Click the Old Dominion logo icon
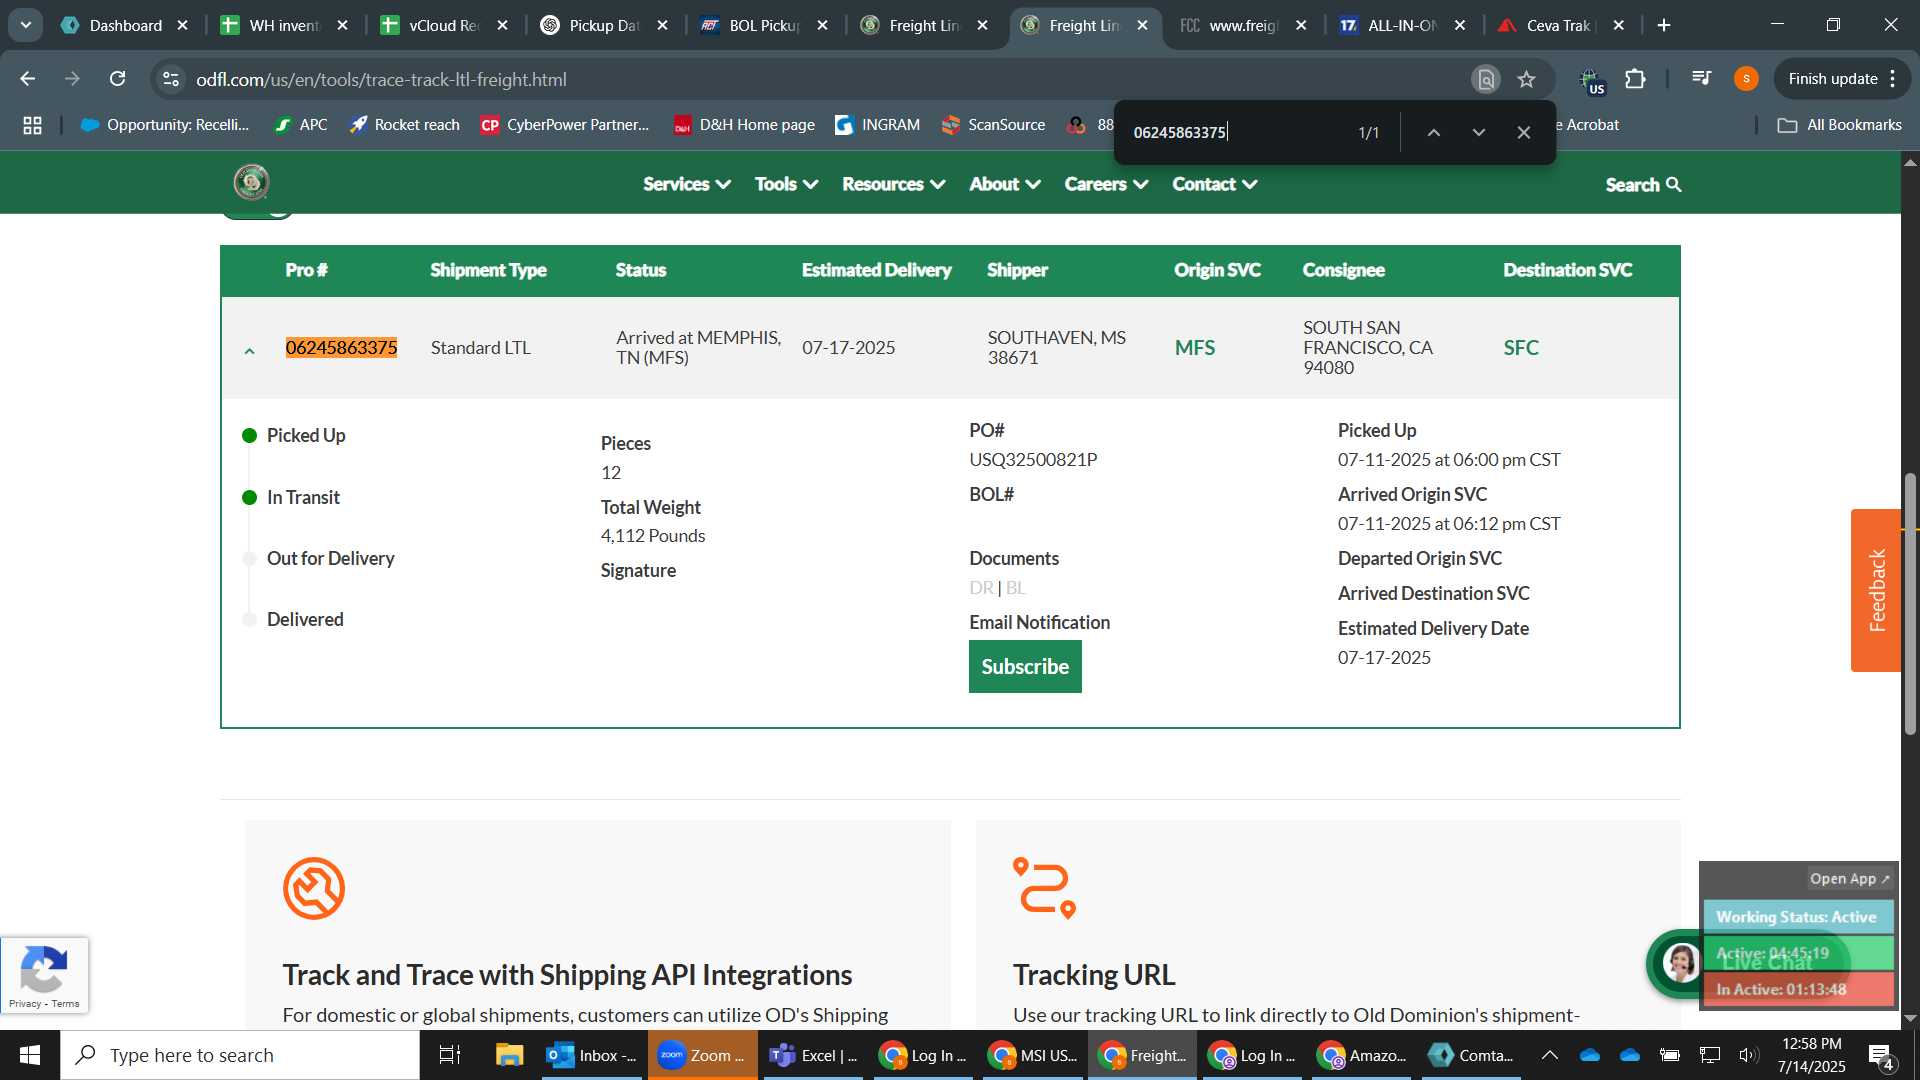Image resolution: width=1920 pixels, height=1080 pixels. pos(251,183)
